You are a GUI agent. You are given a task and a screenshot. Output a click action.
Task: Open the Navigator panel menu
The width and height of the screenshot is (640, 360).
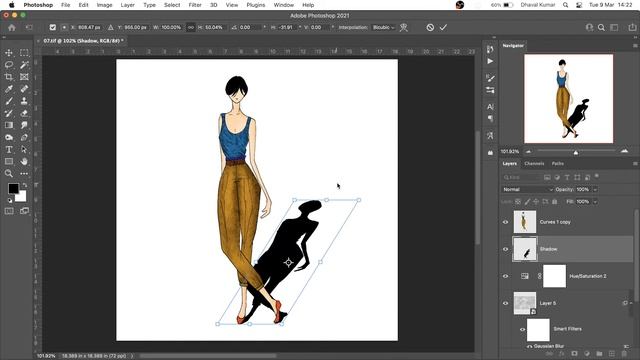(635, 46)
